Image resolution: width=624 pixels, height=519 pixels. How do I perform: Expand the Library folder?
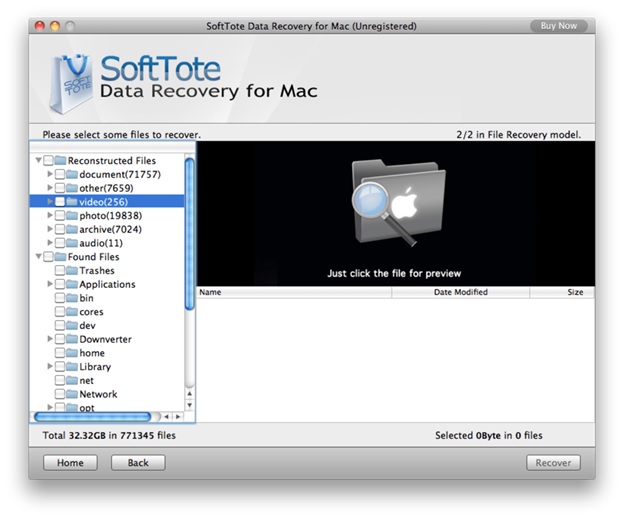pyautogui.click(x=50, y=366)
